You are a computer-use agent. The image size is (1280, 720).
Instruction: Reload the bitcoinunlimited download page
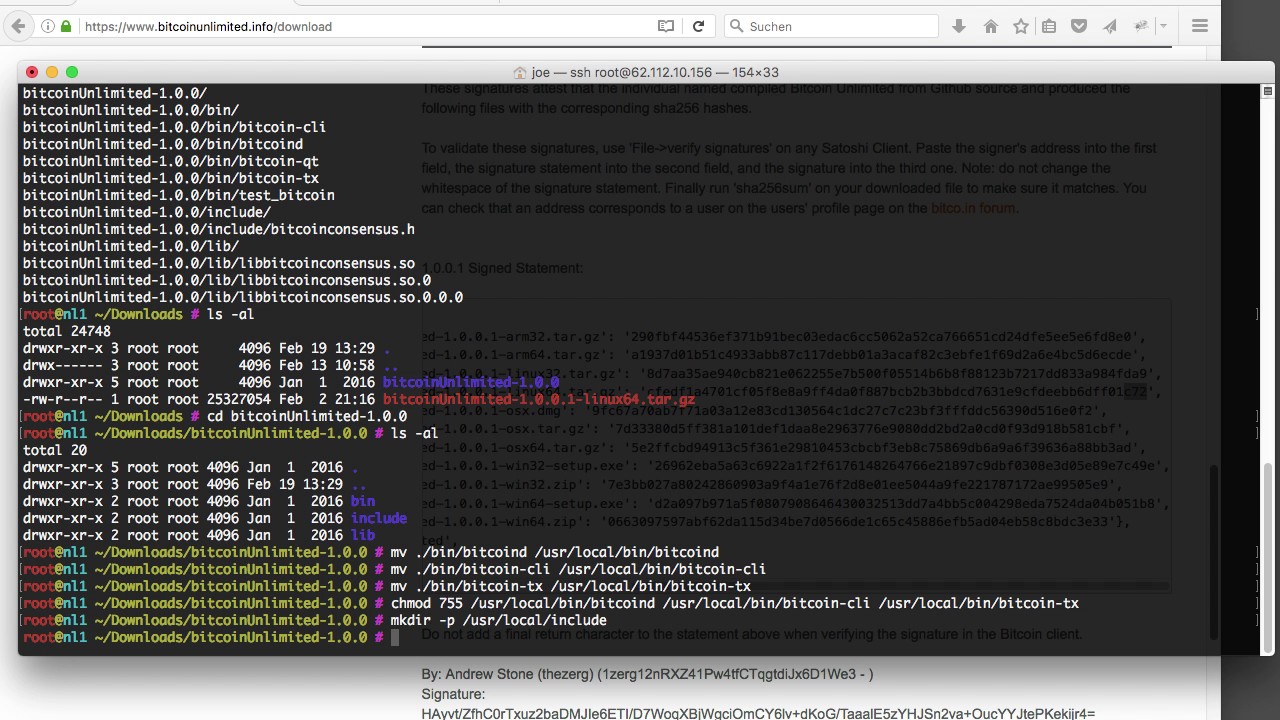(698, 27)
